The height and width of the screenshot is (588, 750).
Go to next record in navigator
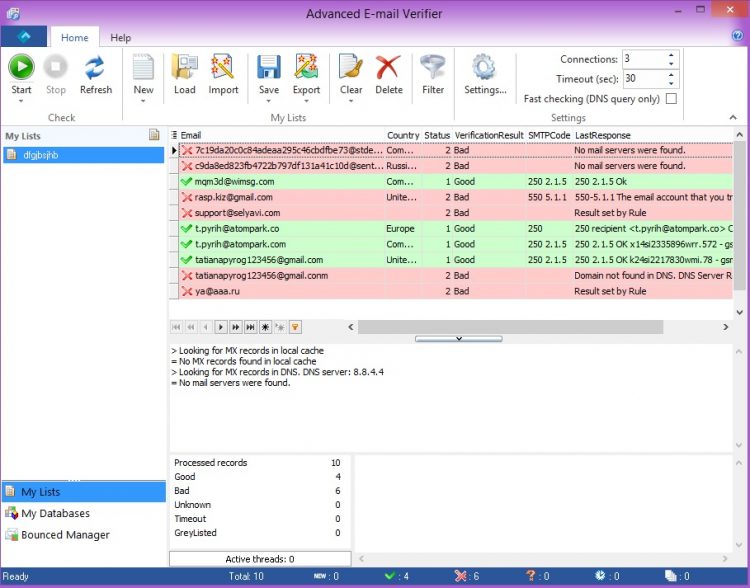pos(221,327)
